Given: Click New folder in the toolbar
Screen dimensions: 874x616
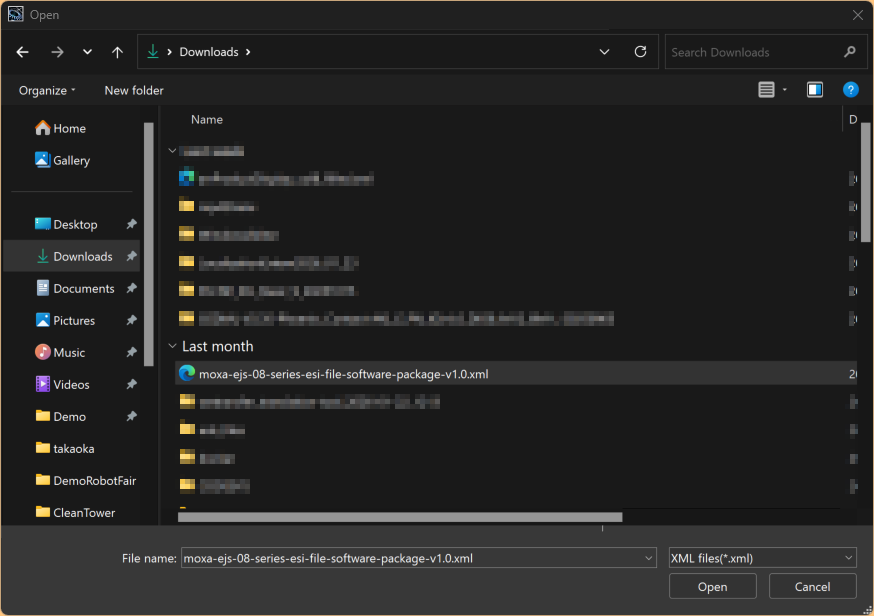Looking at the screenshot, I should tap(134, 90).
